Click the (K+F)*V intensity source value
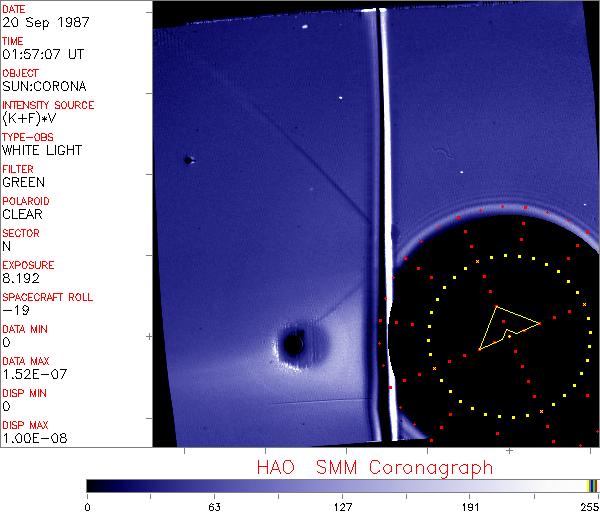The image size is (600, 512). (x=29, y=118)
